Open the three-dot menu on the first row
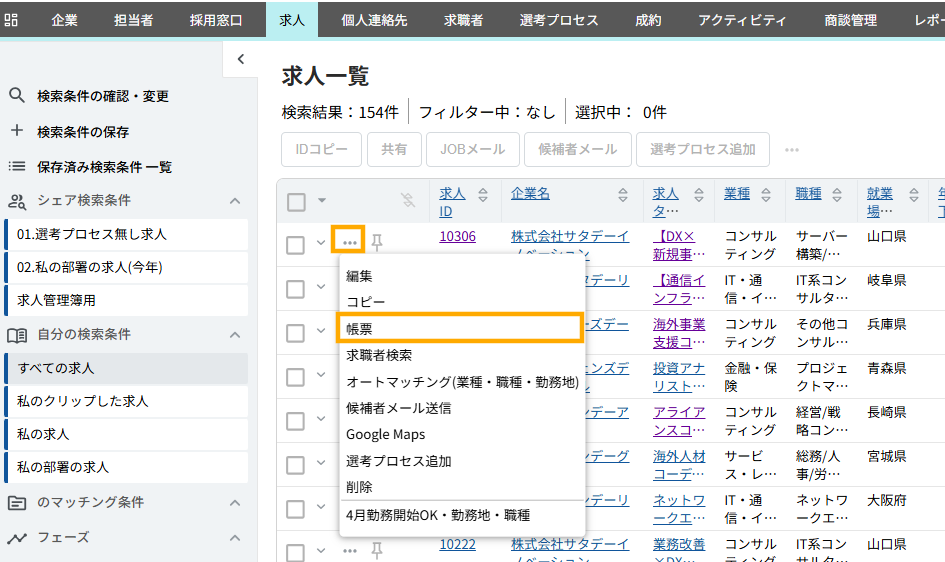The height and width of the screenshot is (562, 945). [348, 242]
